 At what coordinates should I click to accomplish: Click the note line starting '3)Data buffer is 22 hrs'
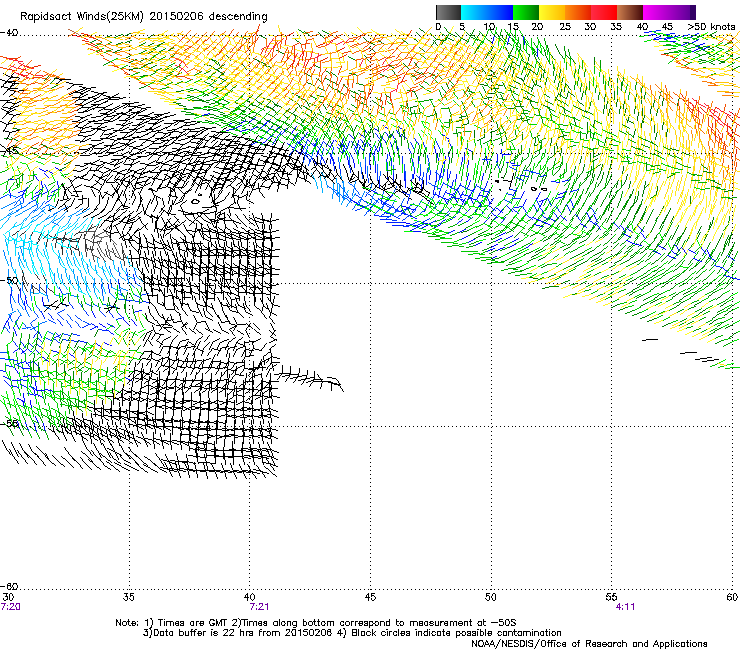[352, 633]
